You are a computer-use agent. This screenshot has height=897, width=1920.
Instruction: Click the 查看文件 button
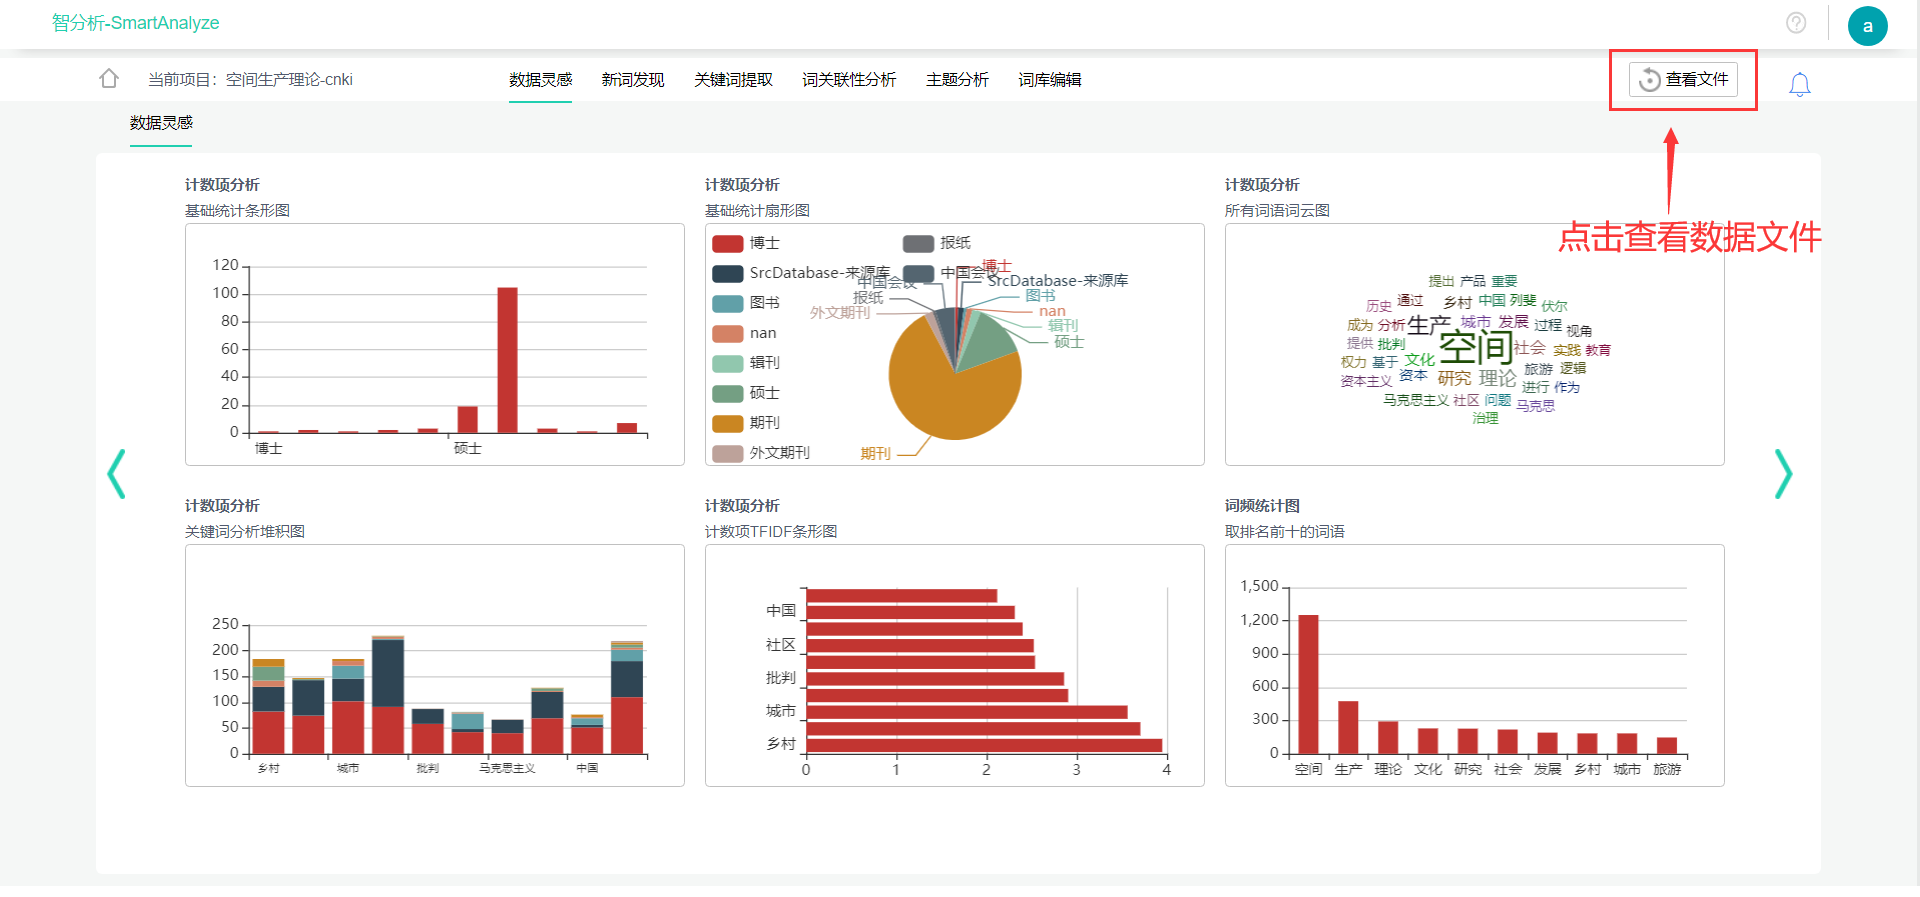point(1683,79)
